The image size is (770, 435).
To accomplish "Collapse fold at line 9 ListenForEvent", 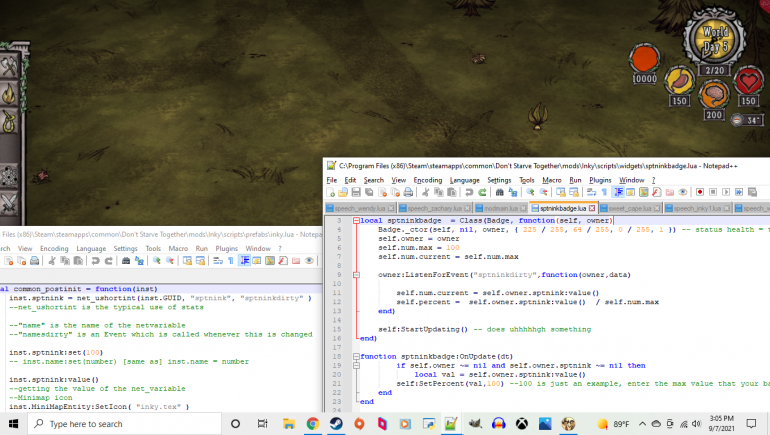I will point(356,275).
